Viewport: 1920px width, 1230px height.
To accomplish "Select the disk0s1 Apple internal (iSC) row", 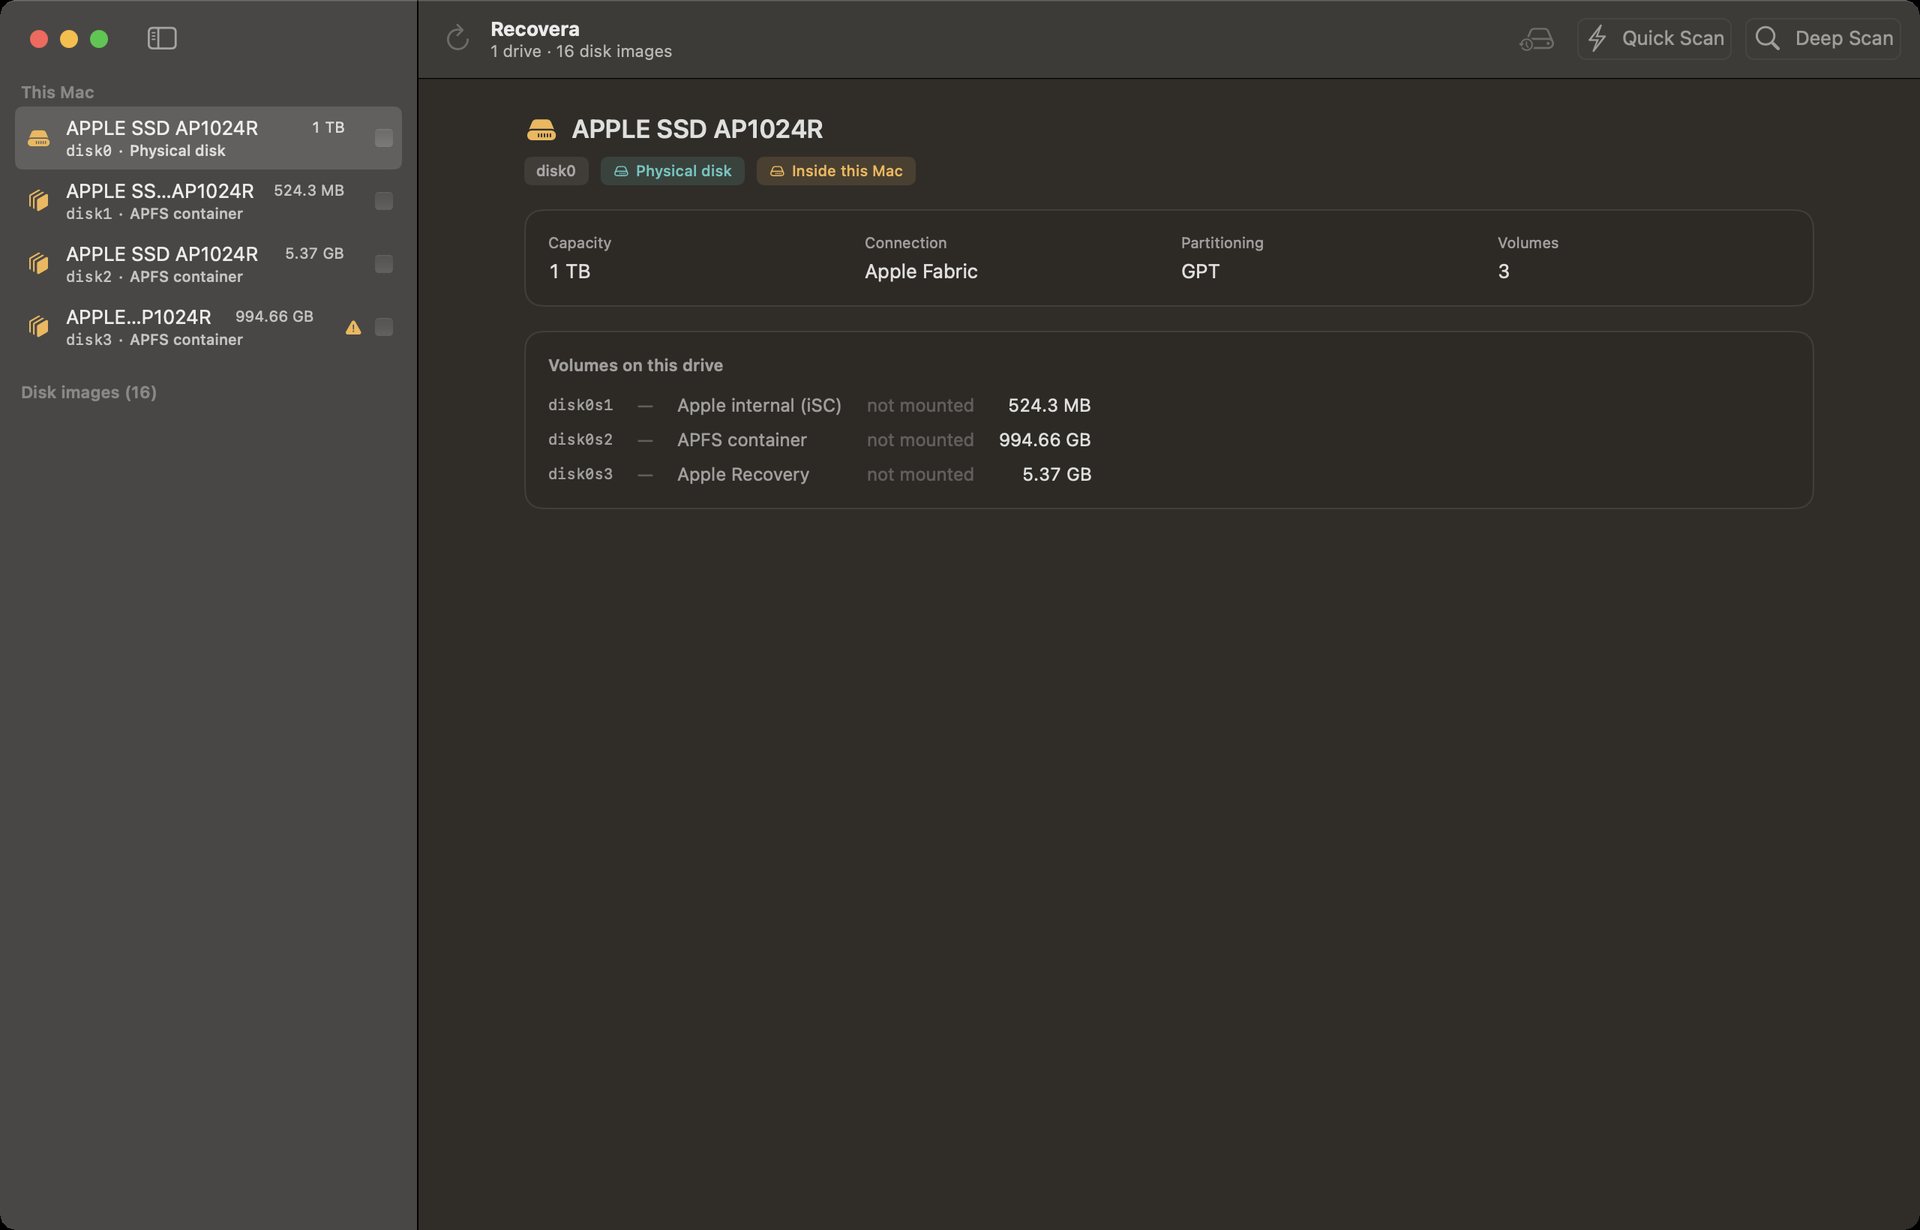I will coord(819,405).
